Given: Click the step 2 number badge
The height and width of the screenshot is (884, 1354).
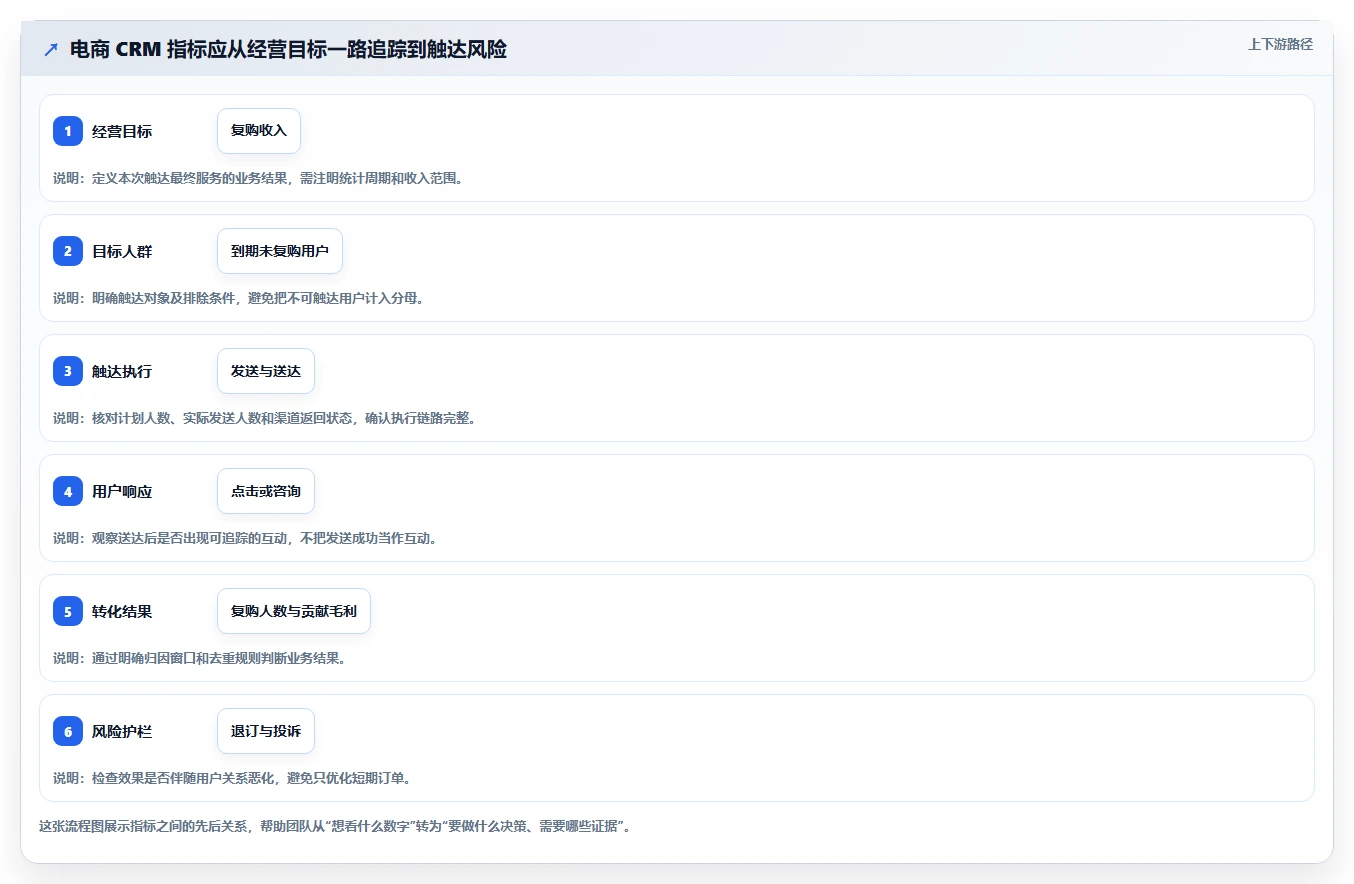Looking at the screenshot, I should point(68,251).
